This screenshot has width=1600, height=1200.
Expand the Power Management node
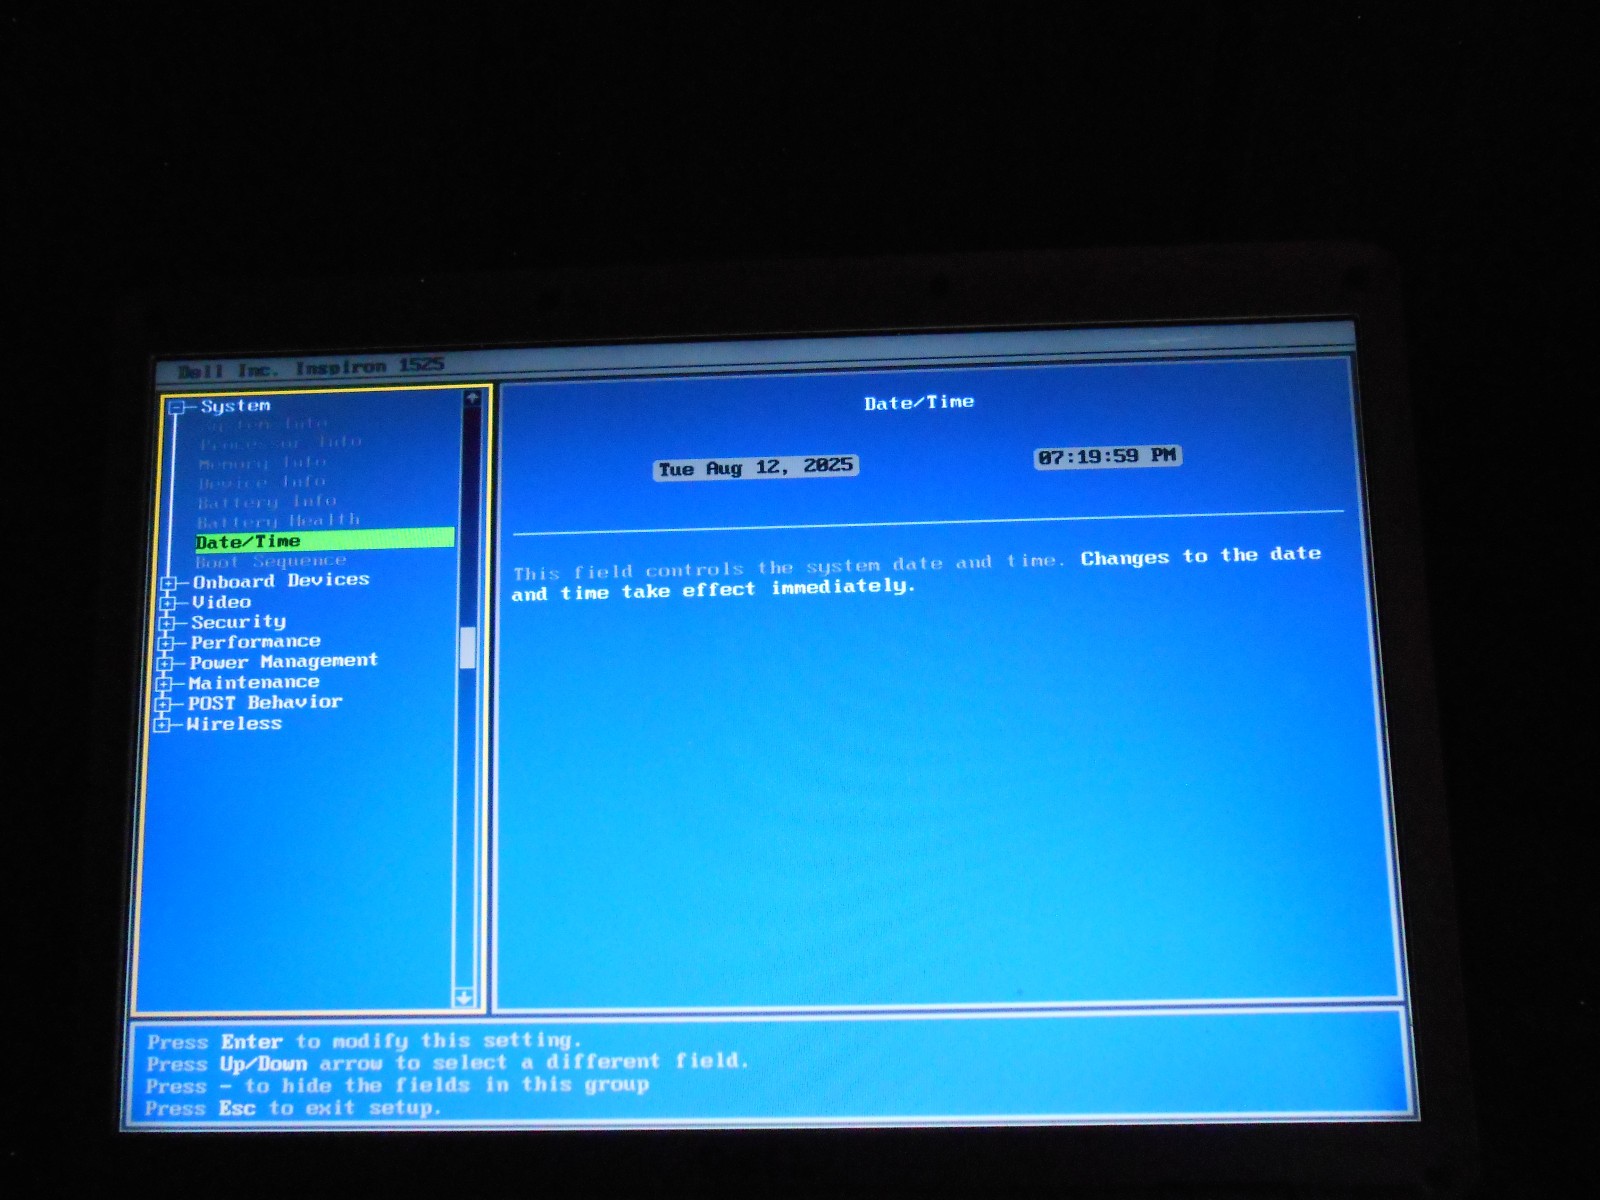pos(165,663)
